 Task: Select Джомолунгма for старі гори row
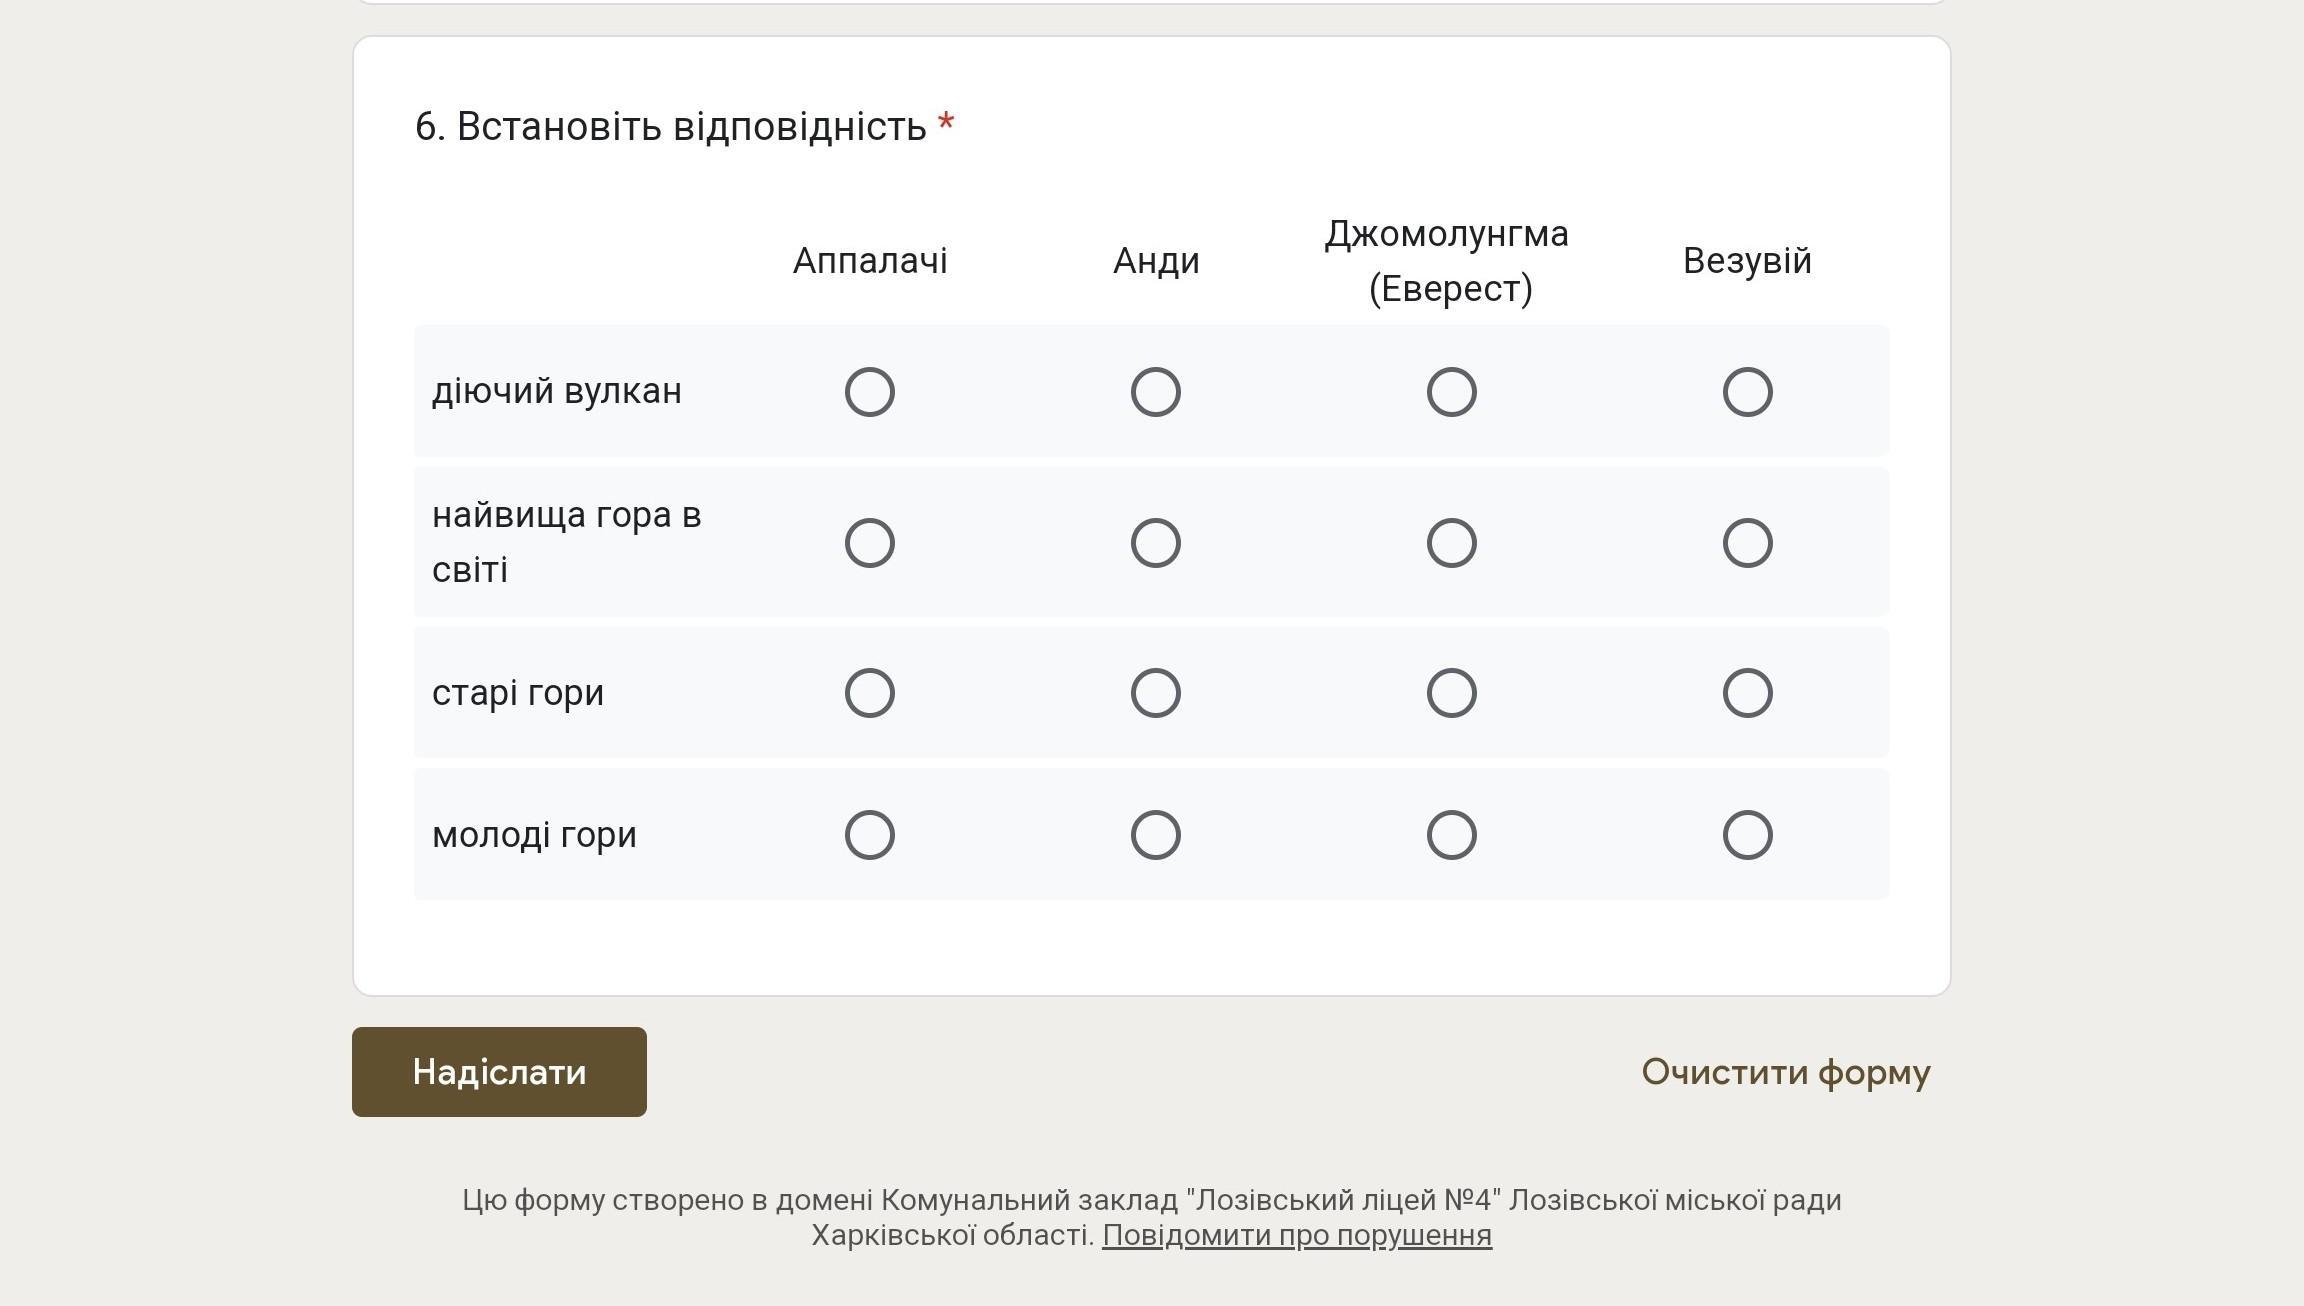[x=1451, y=693]
